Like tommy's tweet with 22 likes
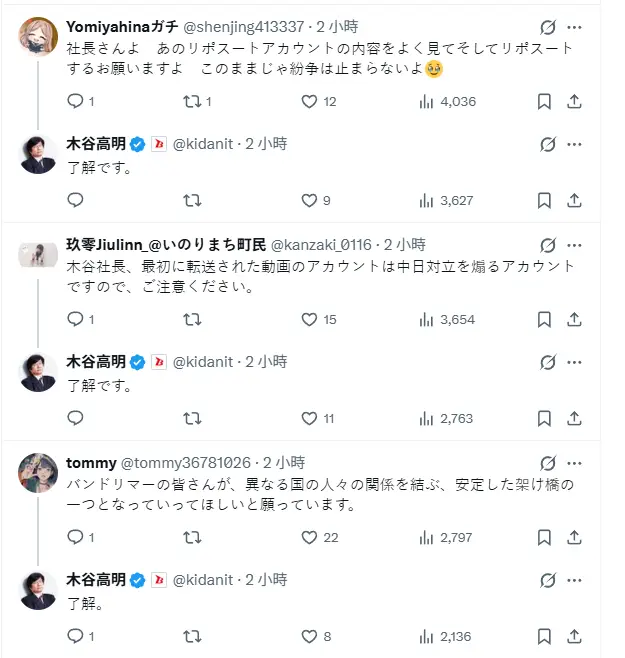Viewport: 625px width, 658px height. (x=310, y=537)
